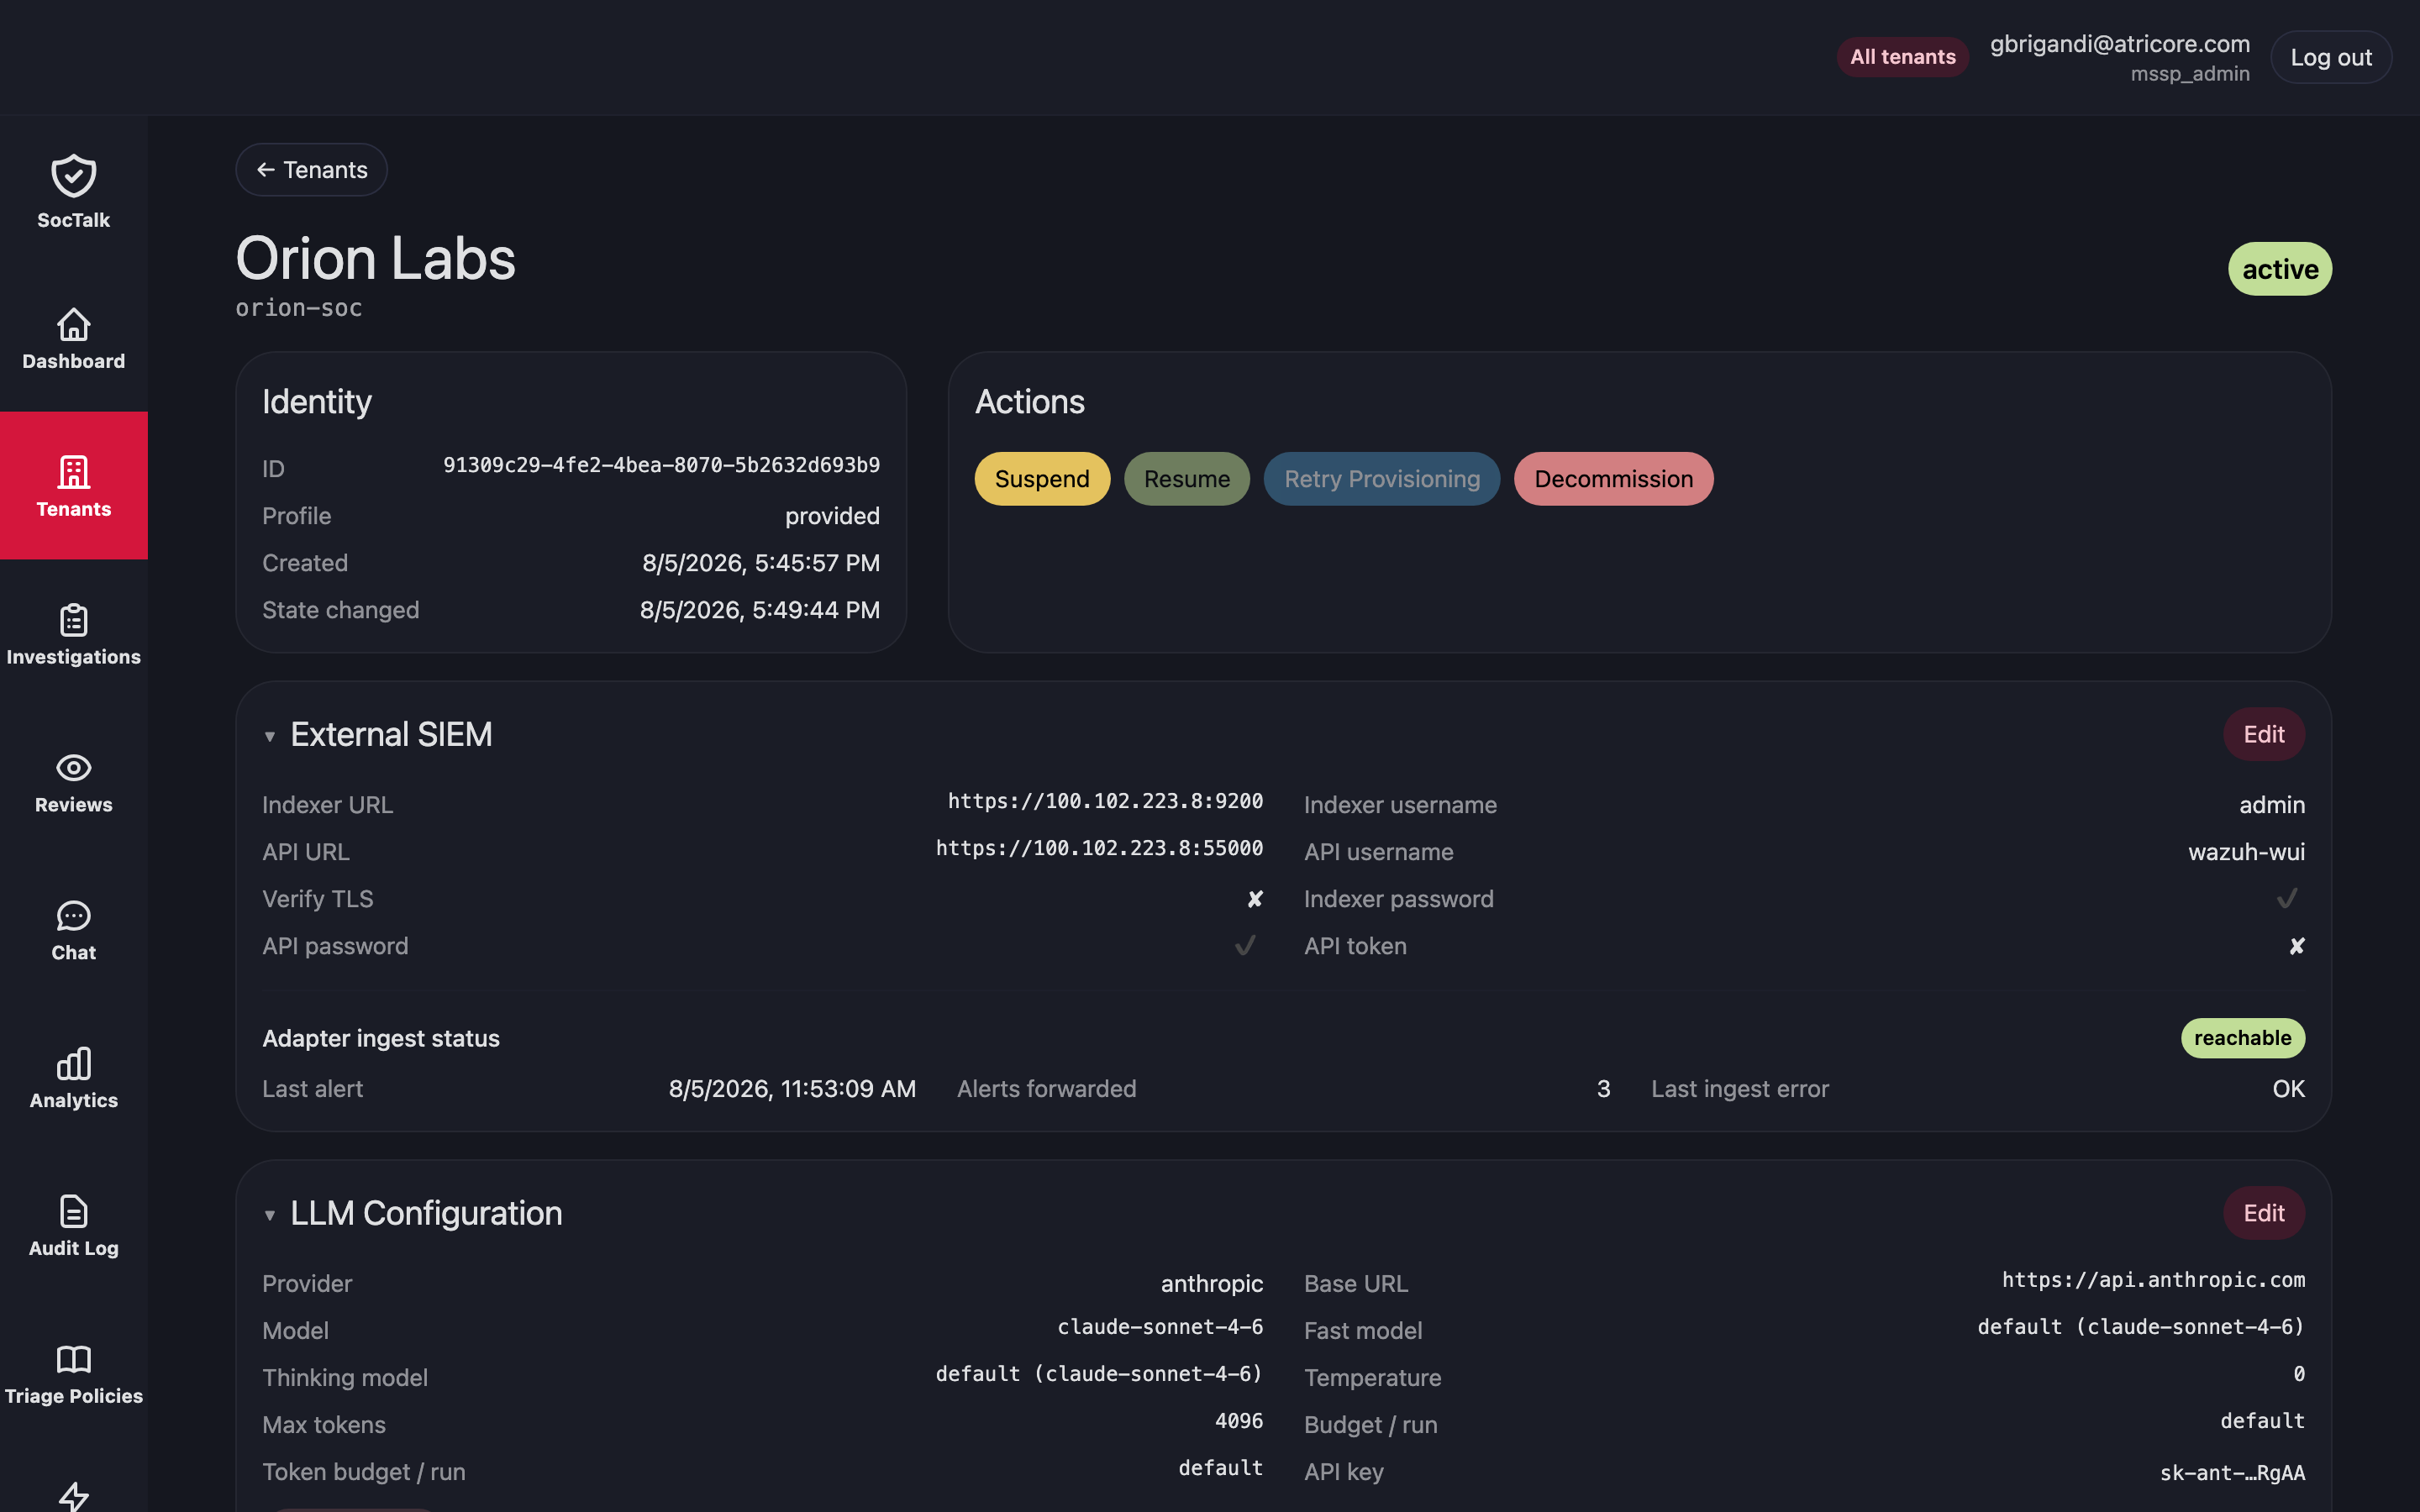Click the All tenants badge

tap(1902, 57)
